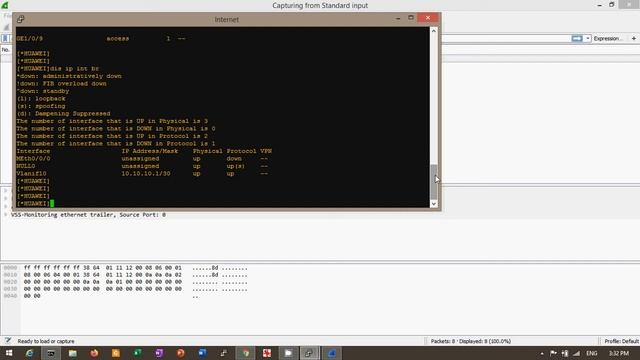Switch input language ENG indicator
Screen dimensions: 640x360
click(x=592, y=353)
